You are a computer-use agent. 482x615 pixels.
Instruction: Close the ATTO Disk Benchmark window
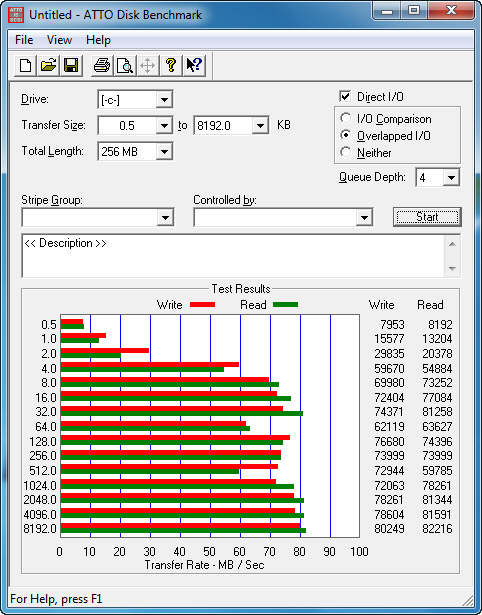451,11
